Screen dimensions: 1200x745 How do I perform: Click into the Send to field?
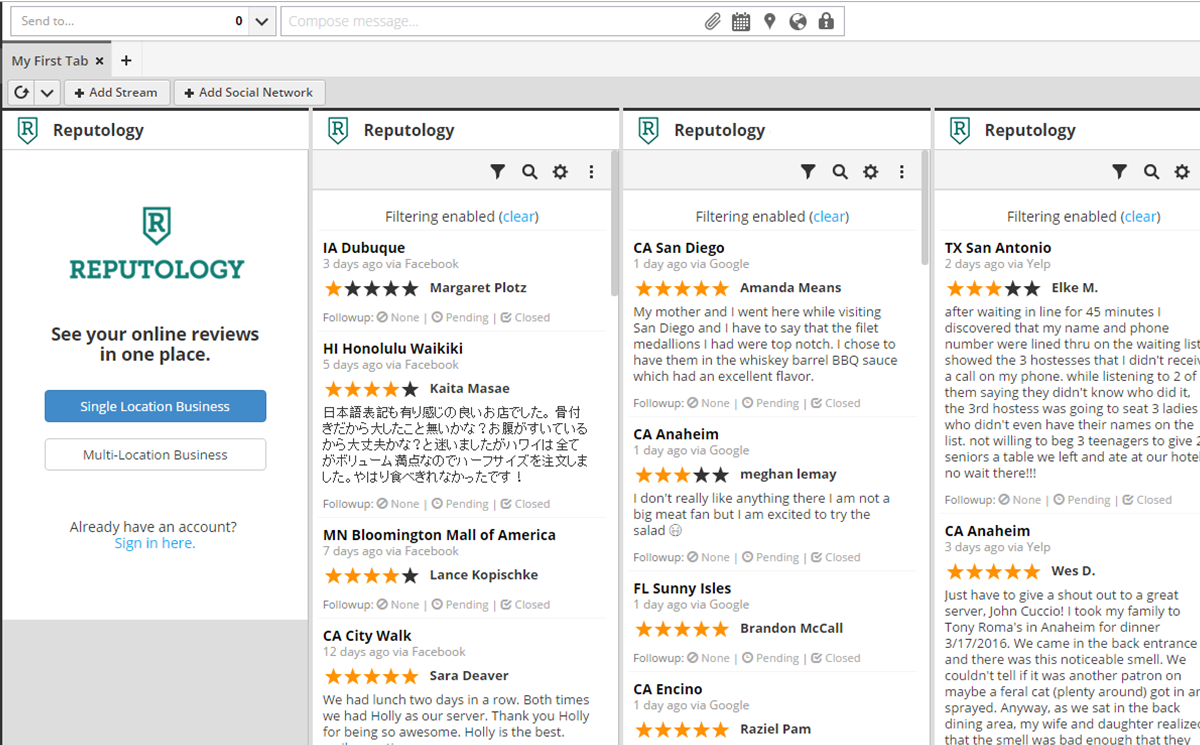(x=130, y=21)
